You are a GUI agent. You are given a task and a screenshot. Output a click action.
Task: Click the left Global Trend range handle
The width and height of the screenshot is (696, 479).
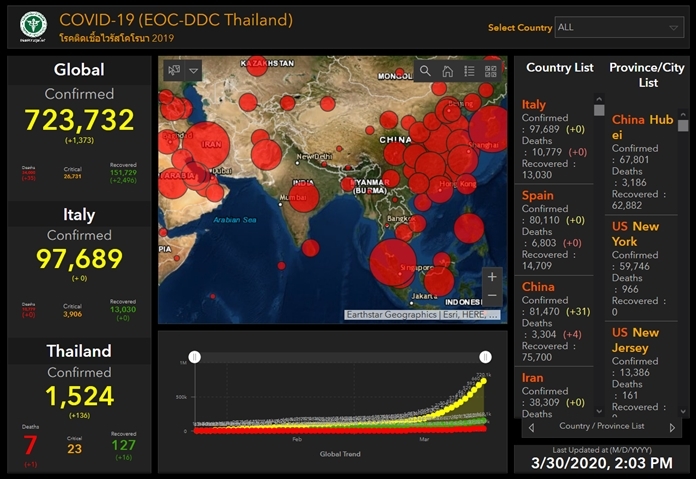(x=195, y=357)
